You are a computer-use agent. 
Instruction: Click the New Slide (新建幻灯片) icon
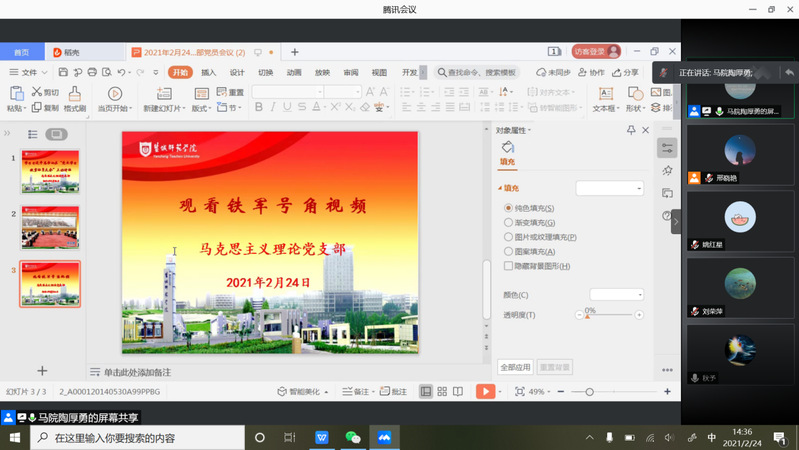click(162, 95)
